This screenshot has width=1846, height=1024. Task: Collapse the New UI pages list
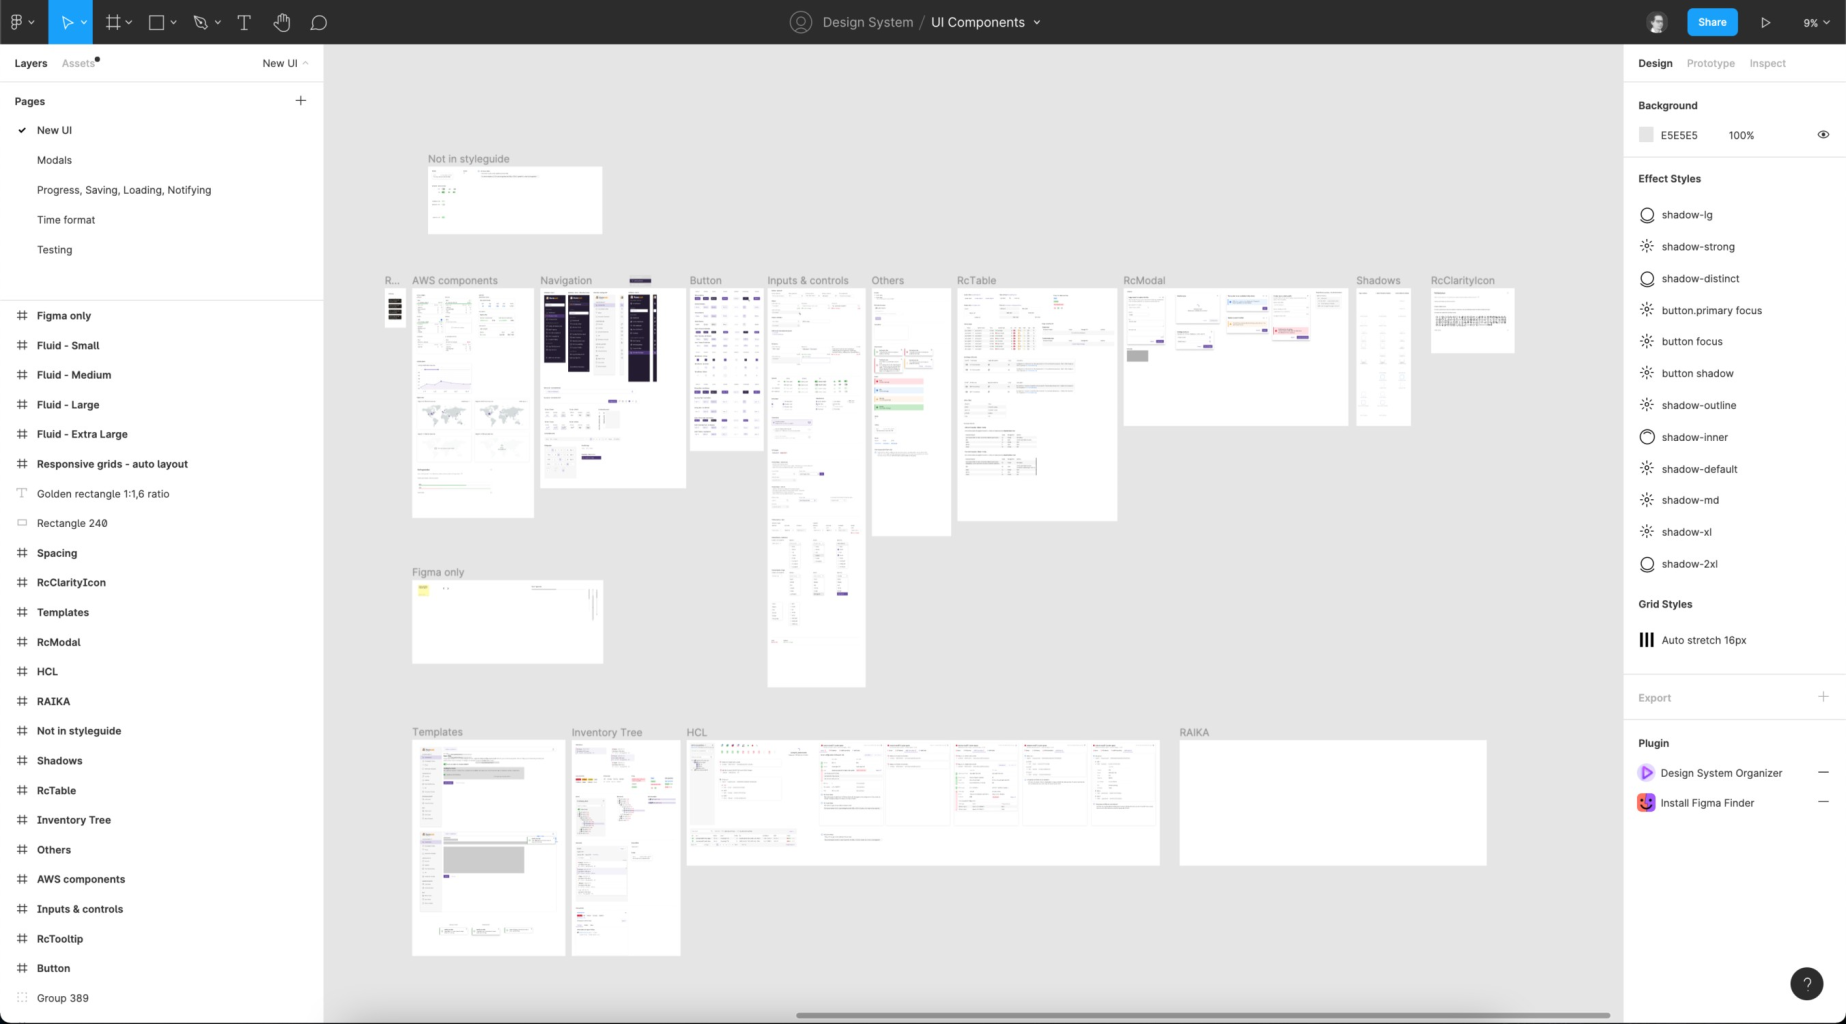285,63
